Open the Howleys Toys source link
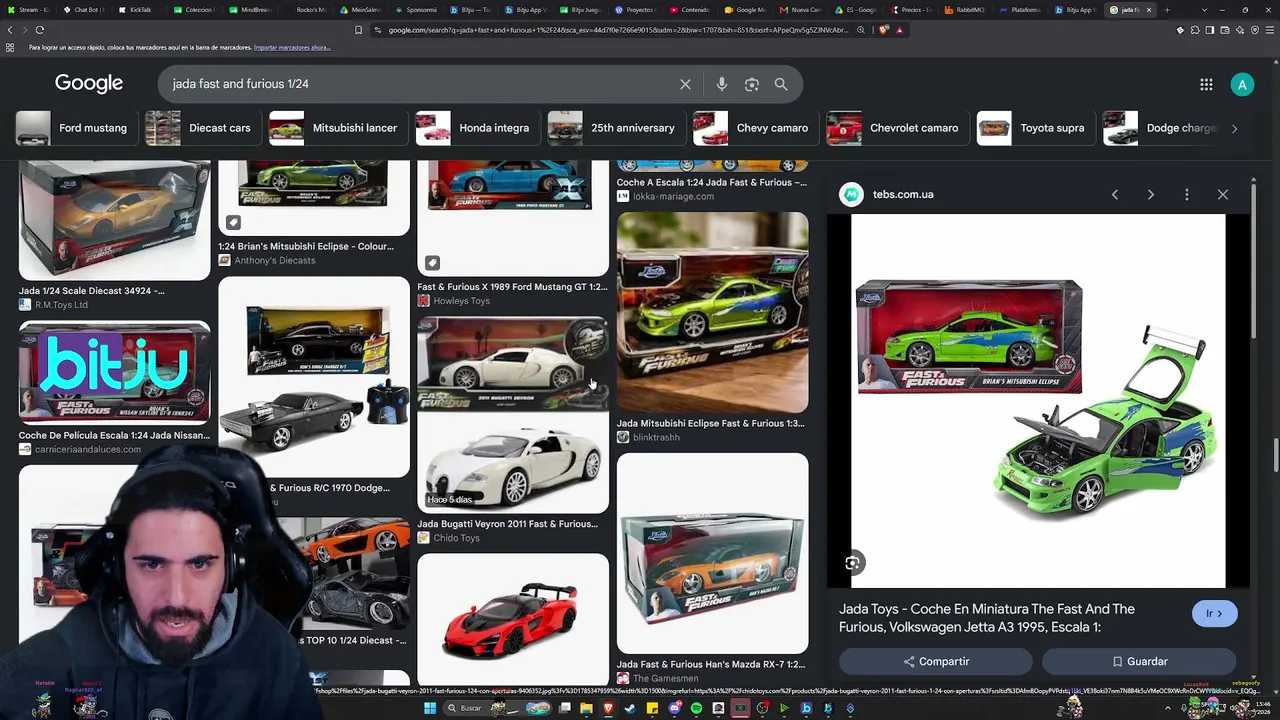This screenshot has height=720, width=1280. [x=461, y=301]
